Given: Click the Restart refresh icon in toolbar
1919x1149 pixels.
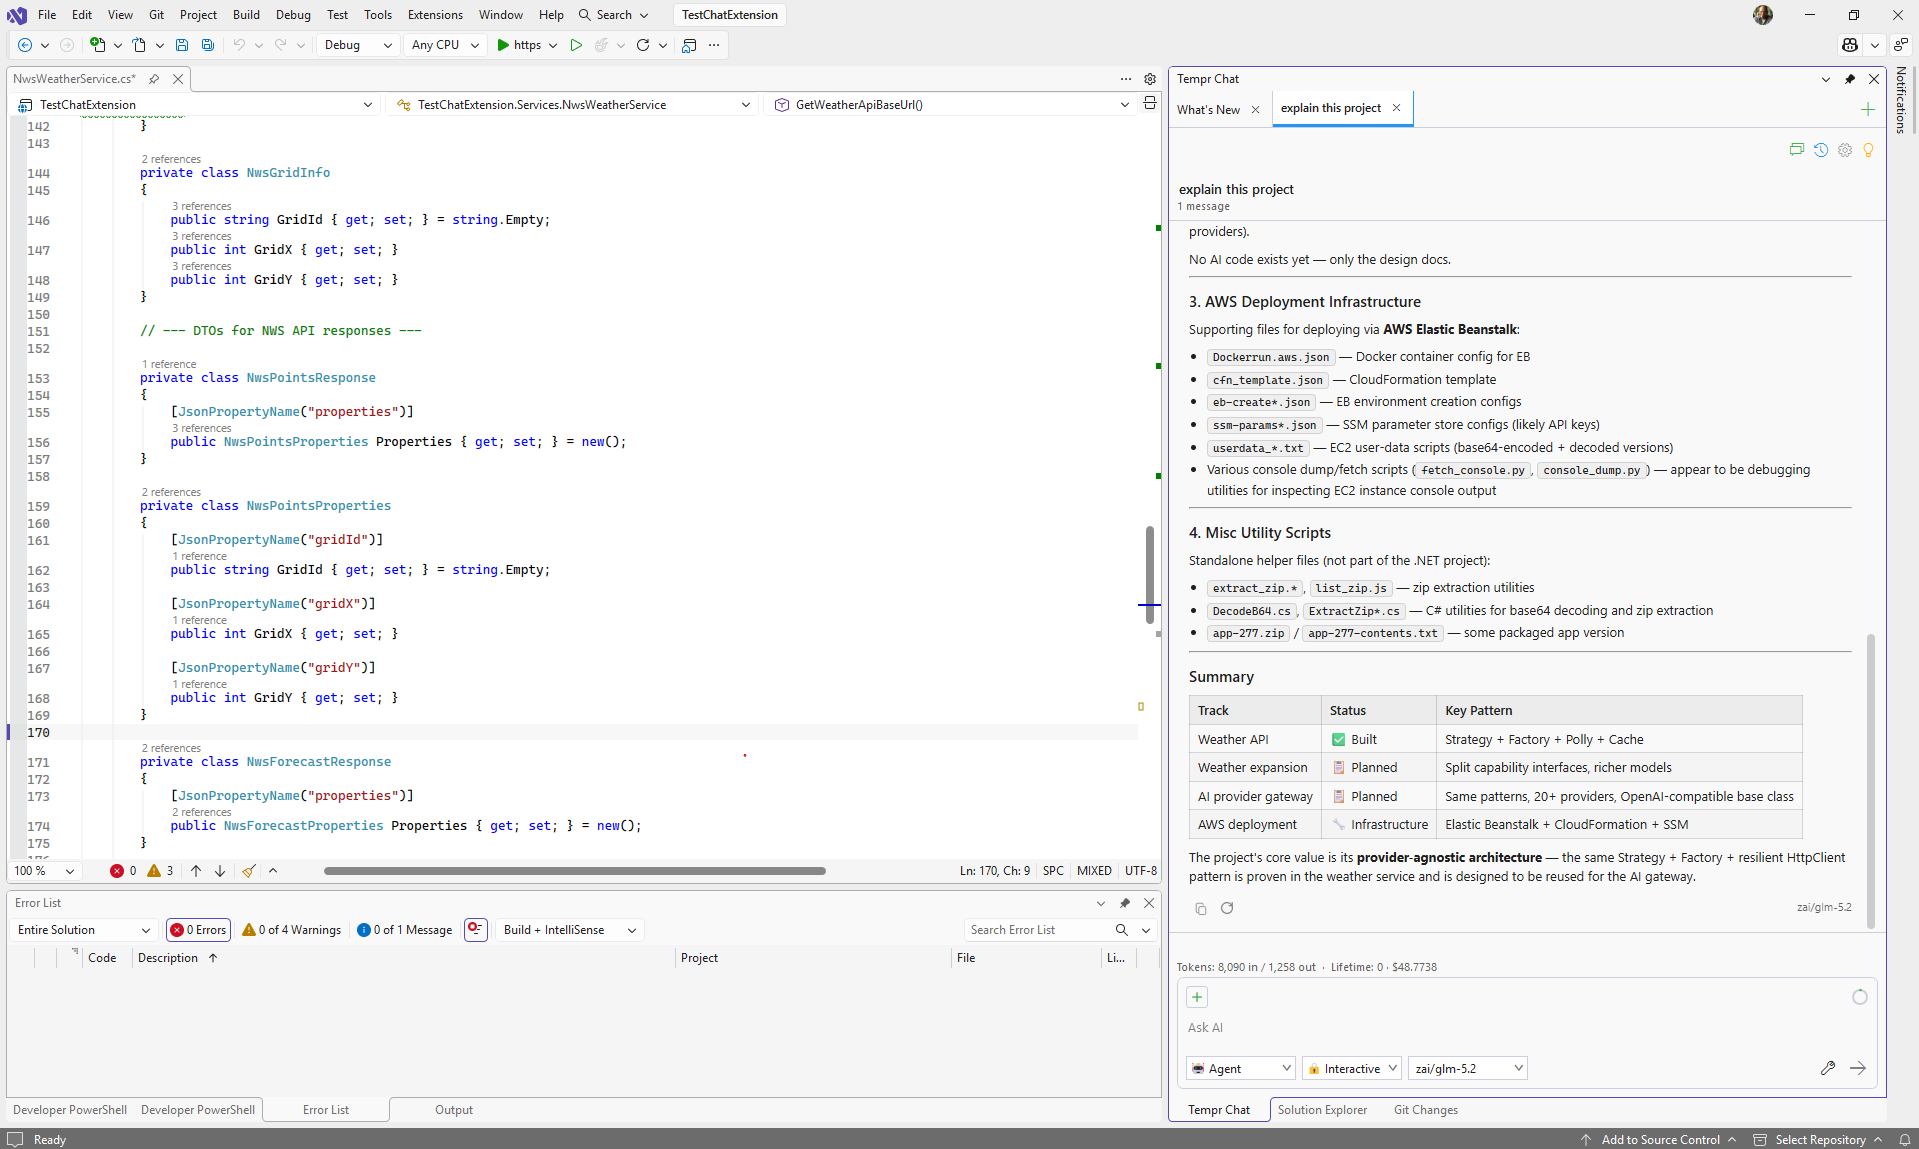Looking at the screenshot, I should coord(643,45).
